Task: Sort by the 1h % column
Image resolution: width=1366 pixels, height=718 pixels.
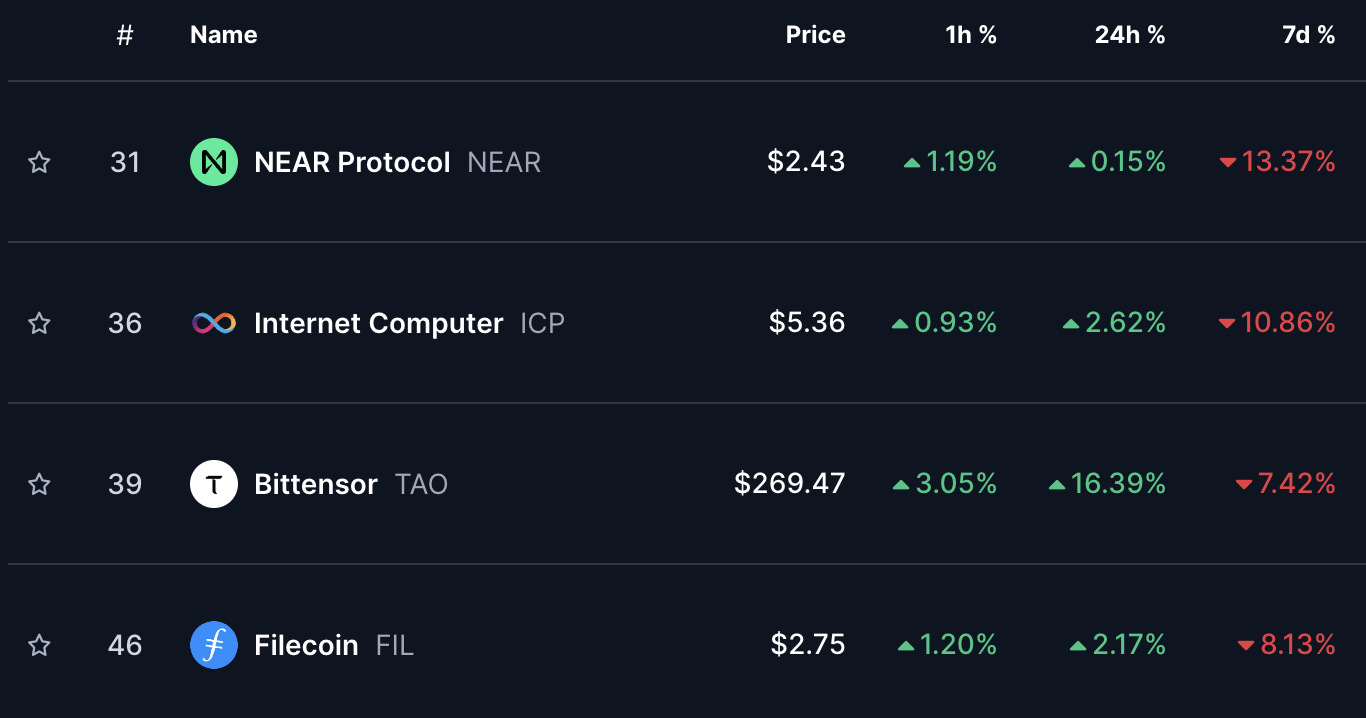Action: pos(971,35)
